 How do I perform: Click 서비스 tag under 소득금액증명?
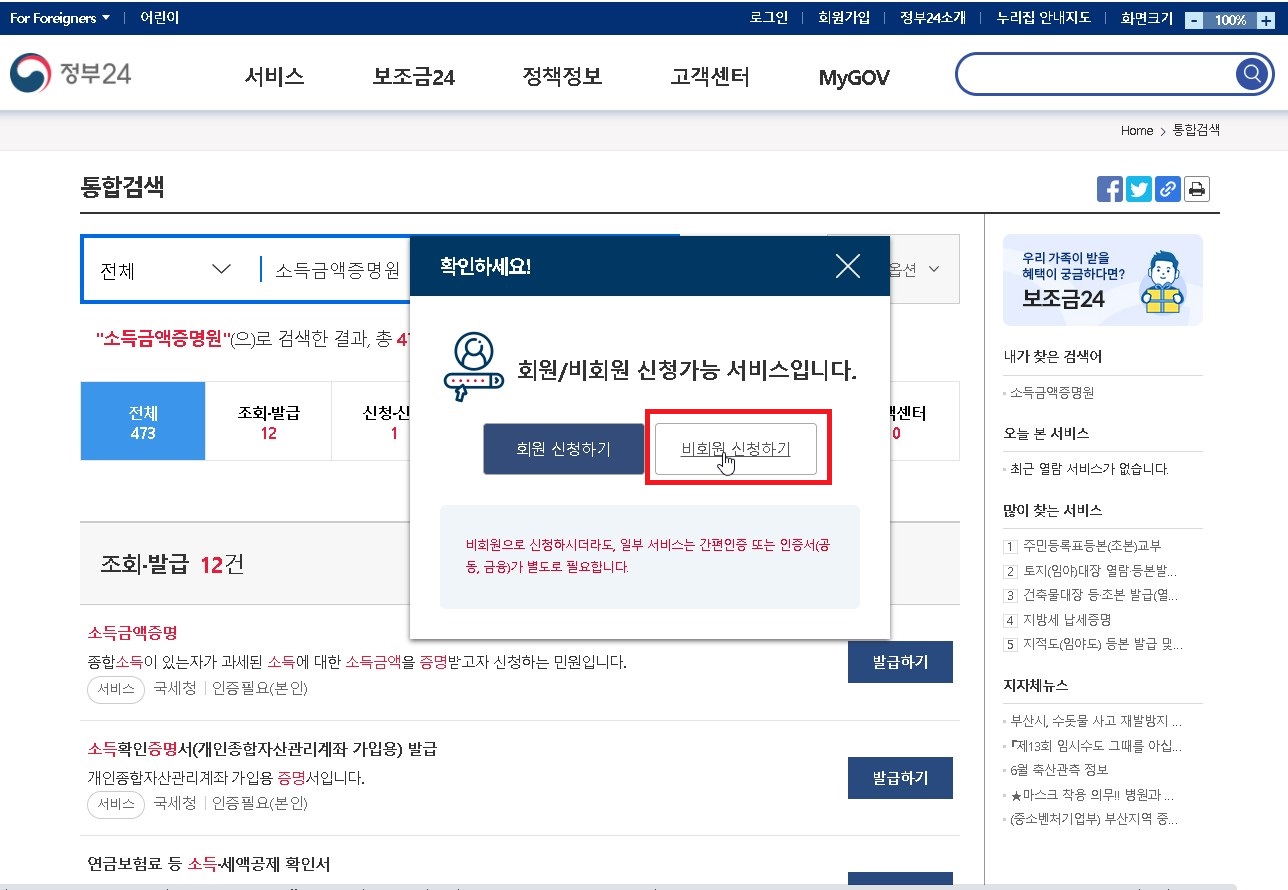[116, 689]
